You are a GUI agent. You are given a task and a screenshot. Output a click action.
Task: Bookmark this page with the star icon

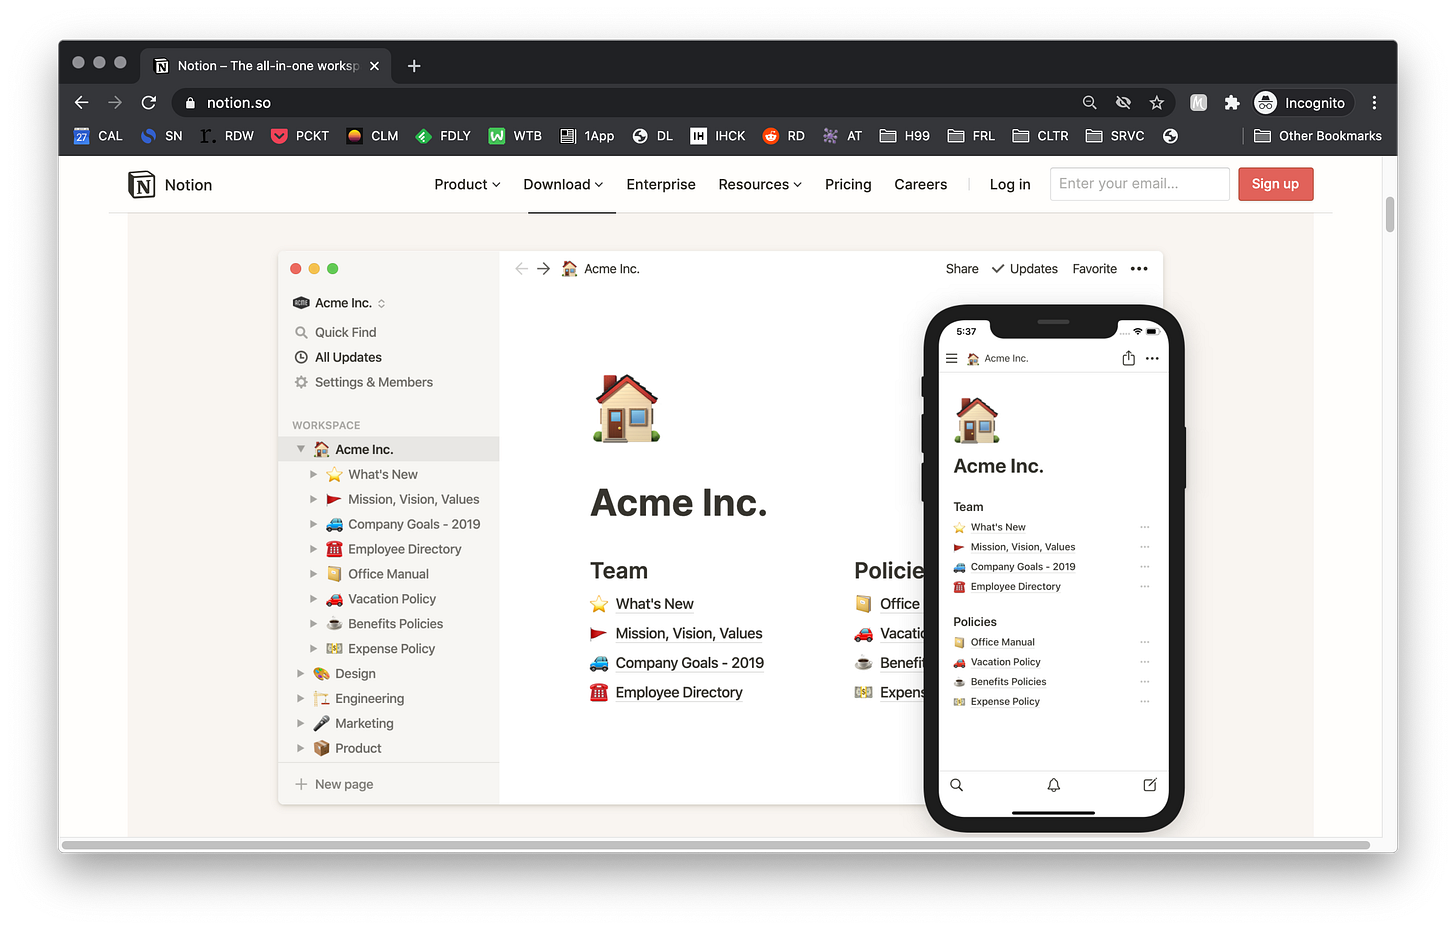coord(1157,102)
